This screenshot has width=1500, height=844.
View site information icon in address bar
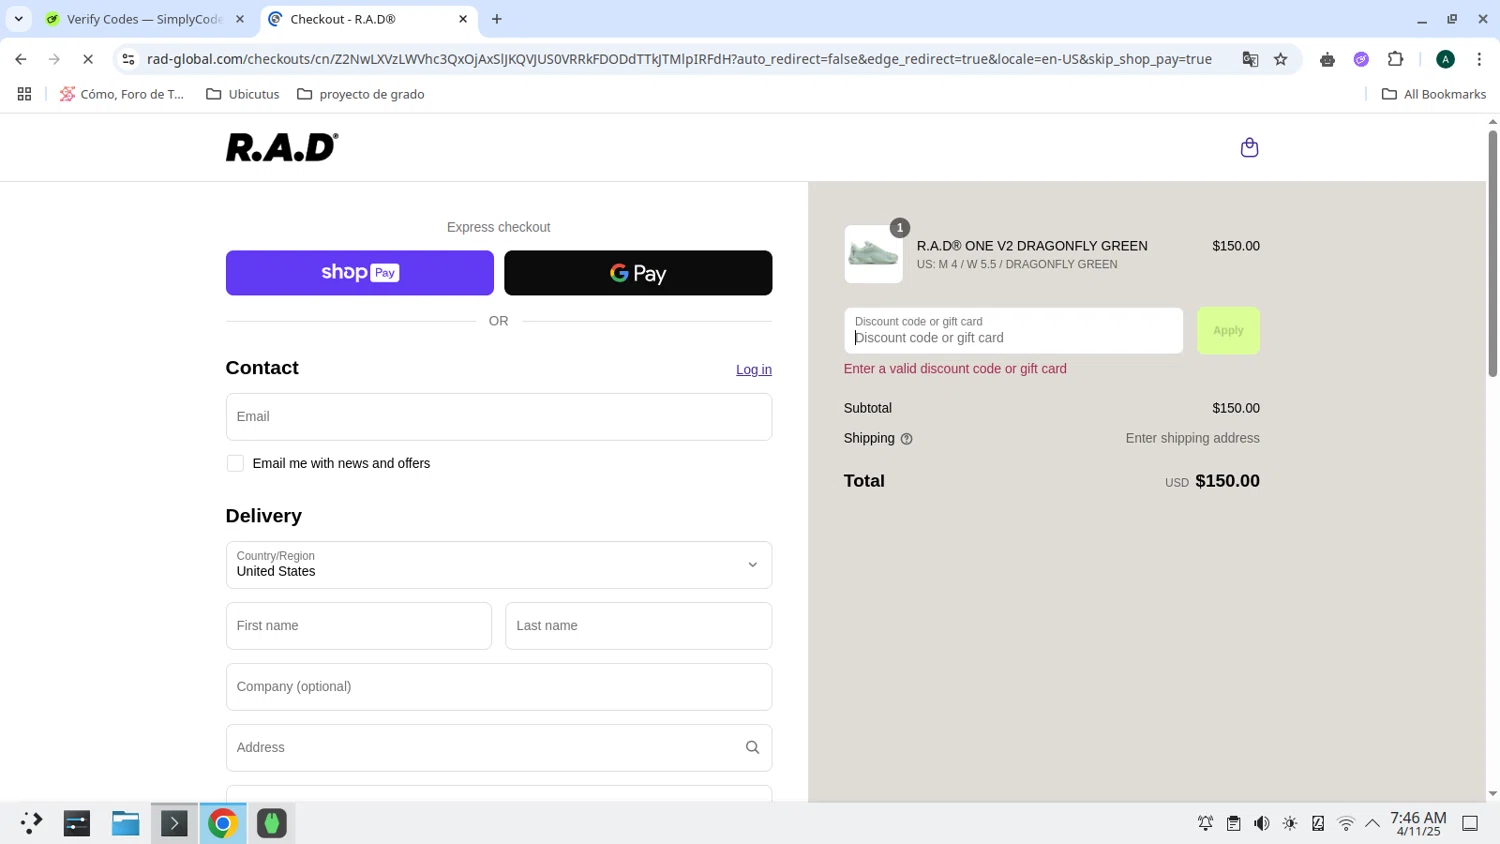(128, 59)
